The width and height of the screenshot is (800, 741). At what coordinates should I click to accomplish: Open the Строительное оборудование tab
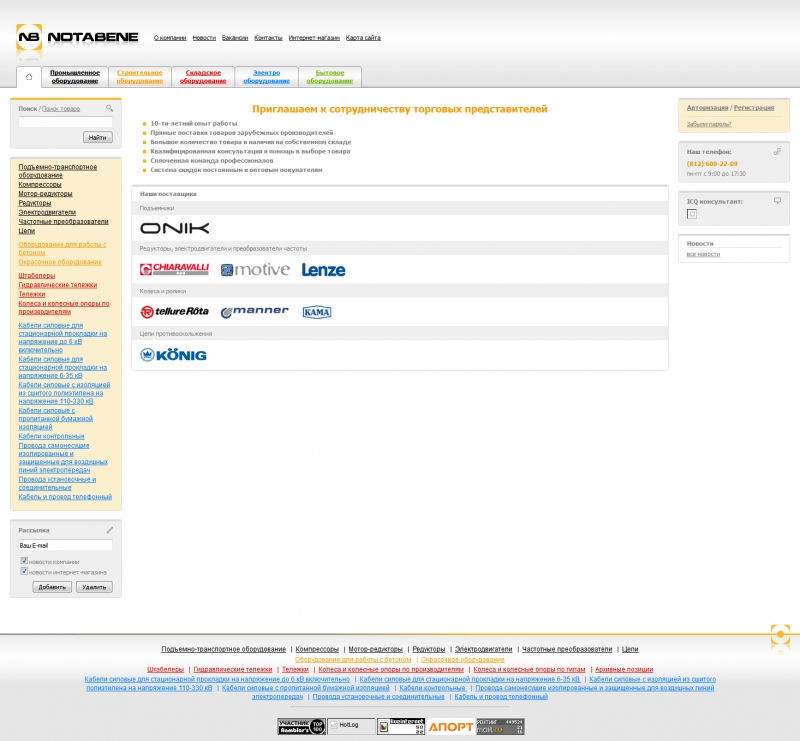coord(140,77)
